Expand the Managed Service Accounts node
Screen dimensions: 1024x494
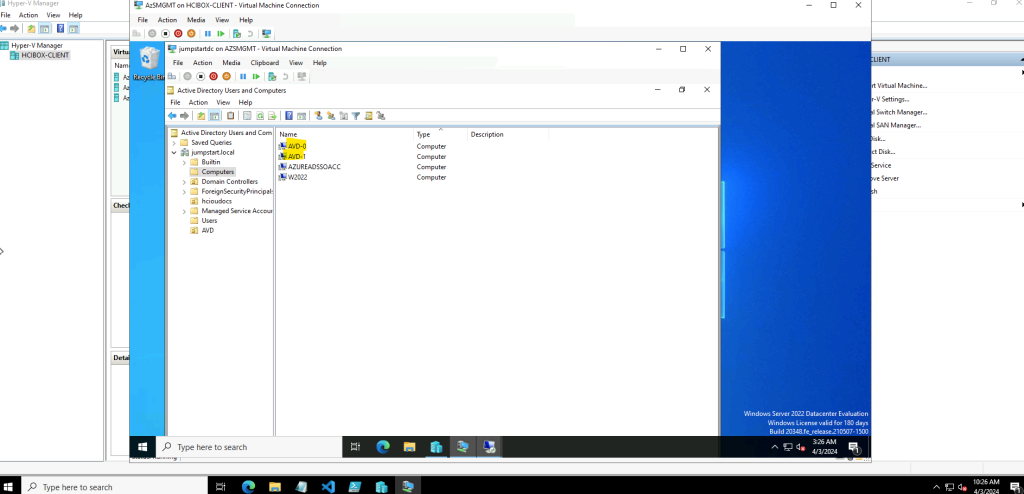[x=184, y=211]
